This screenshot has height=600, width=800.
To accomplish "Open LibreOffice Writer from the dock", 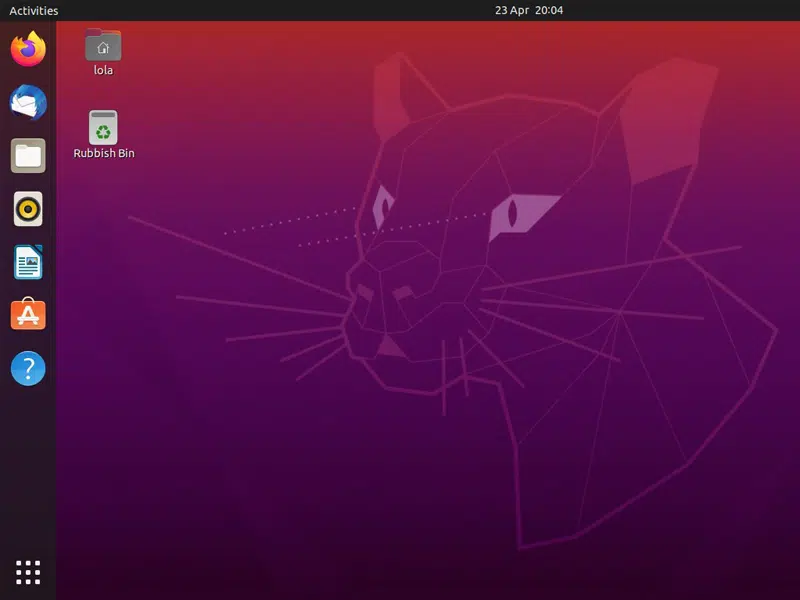I will tap(28, 262).
